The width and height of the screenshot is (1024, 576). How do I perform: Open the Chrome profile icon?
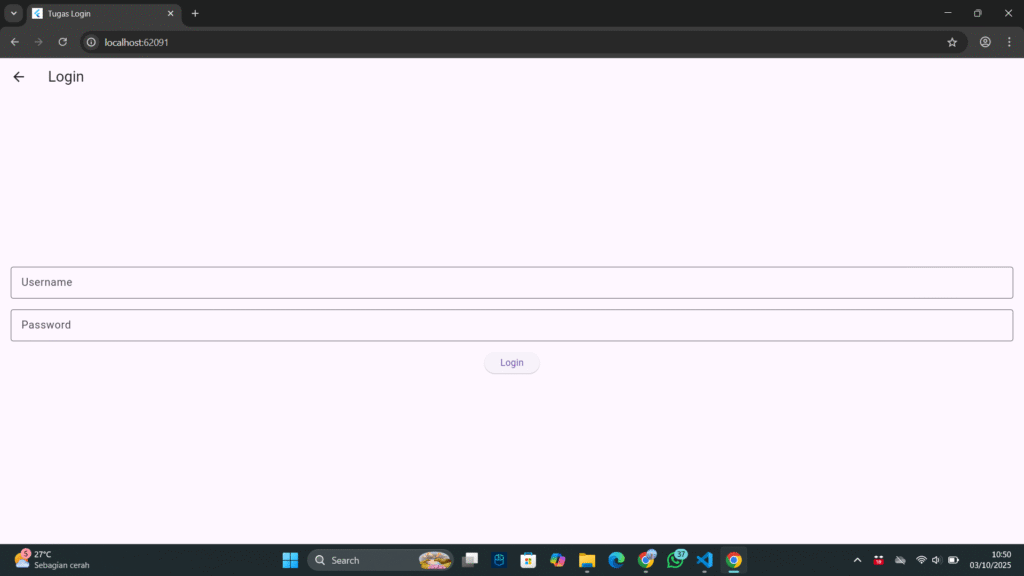tap(985, 42)
